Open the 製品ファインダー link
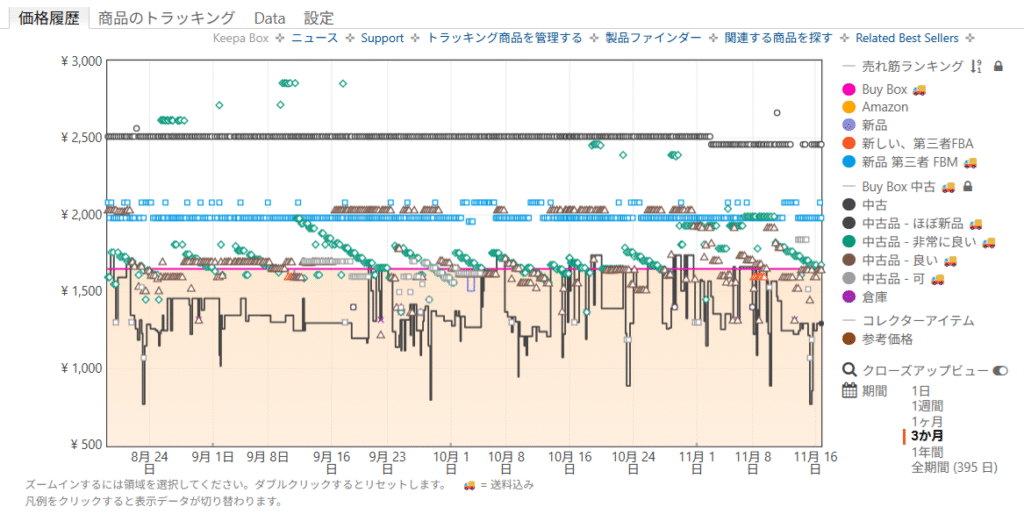Screen dimensions: 1024x514 coord(653,38)
